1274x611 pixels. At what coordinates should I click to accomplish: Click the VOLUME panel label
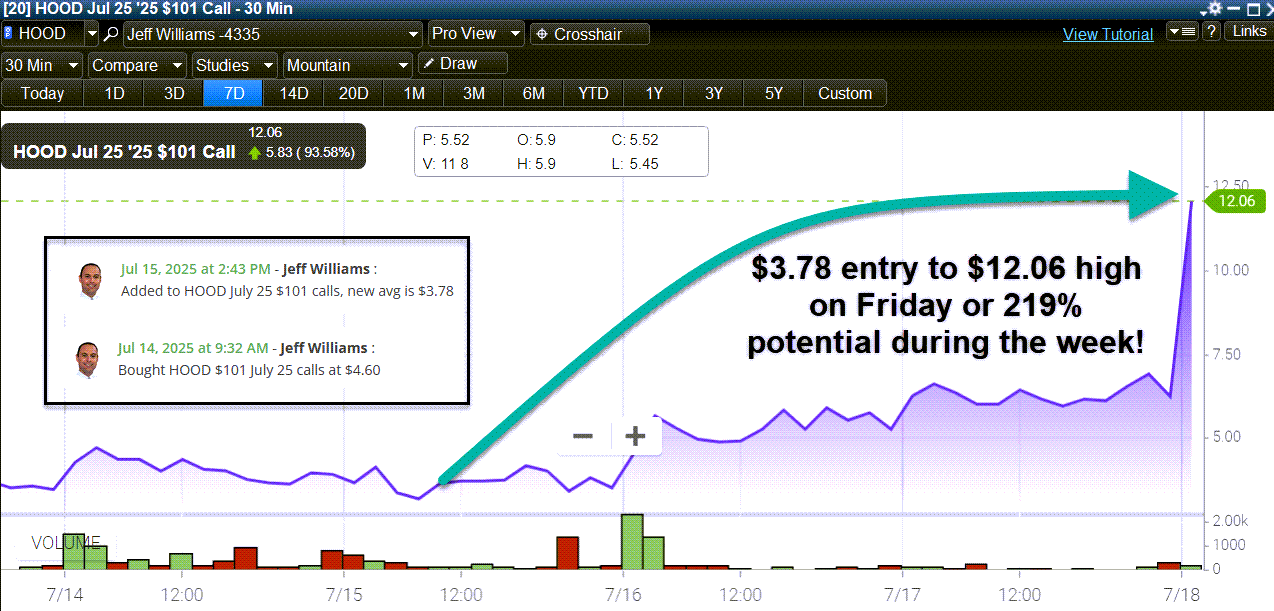tap(66, 543)
